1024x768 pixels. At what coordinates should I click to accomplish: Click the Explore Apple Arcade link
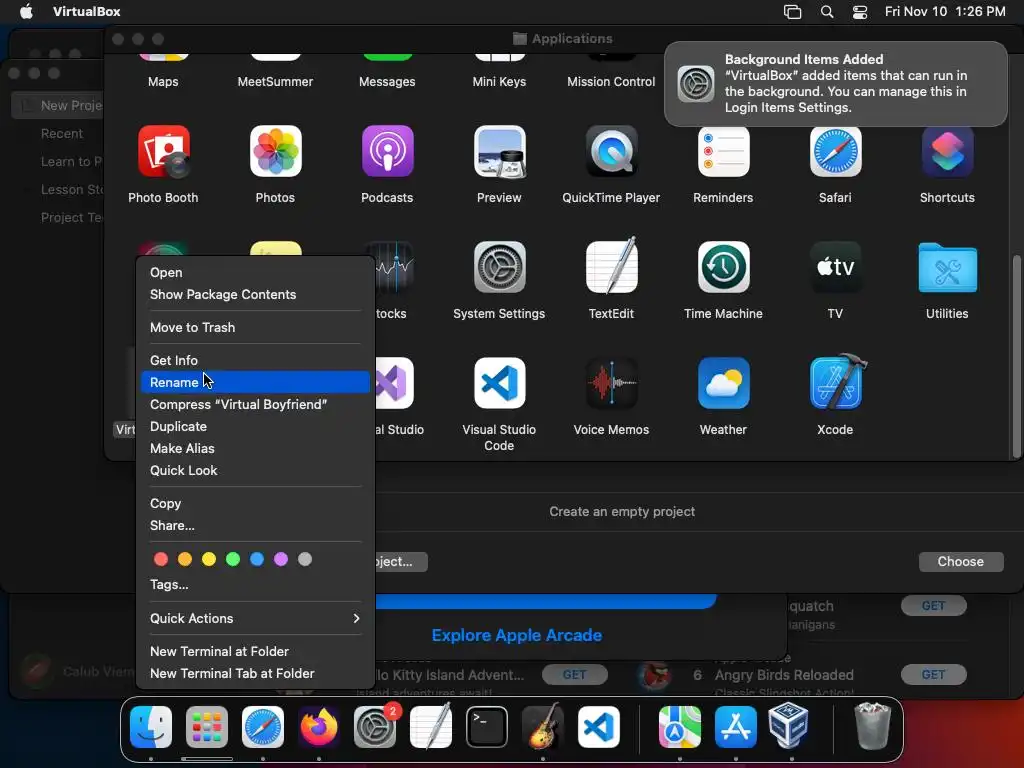tap(517, 635)
